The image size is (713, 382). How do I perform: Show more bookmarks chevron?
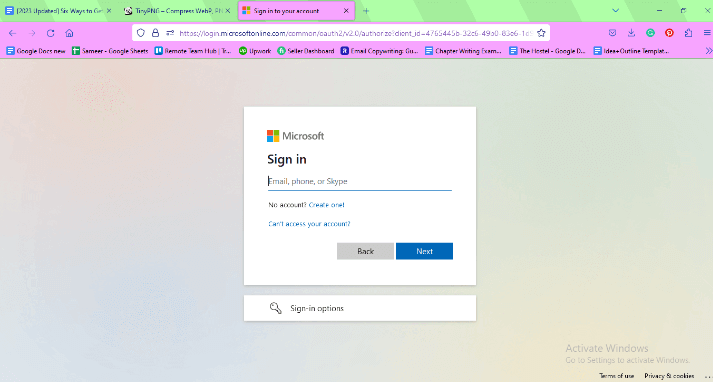[x=708, y=51]
